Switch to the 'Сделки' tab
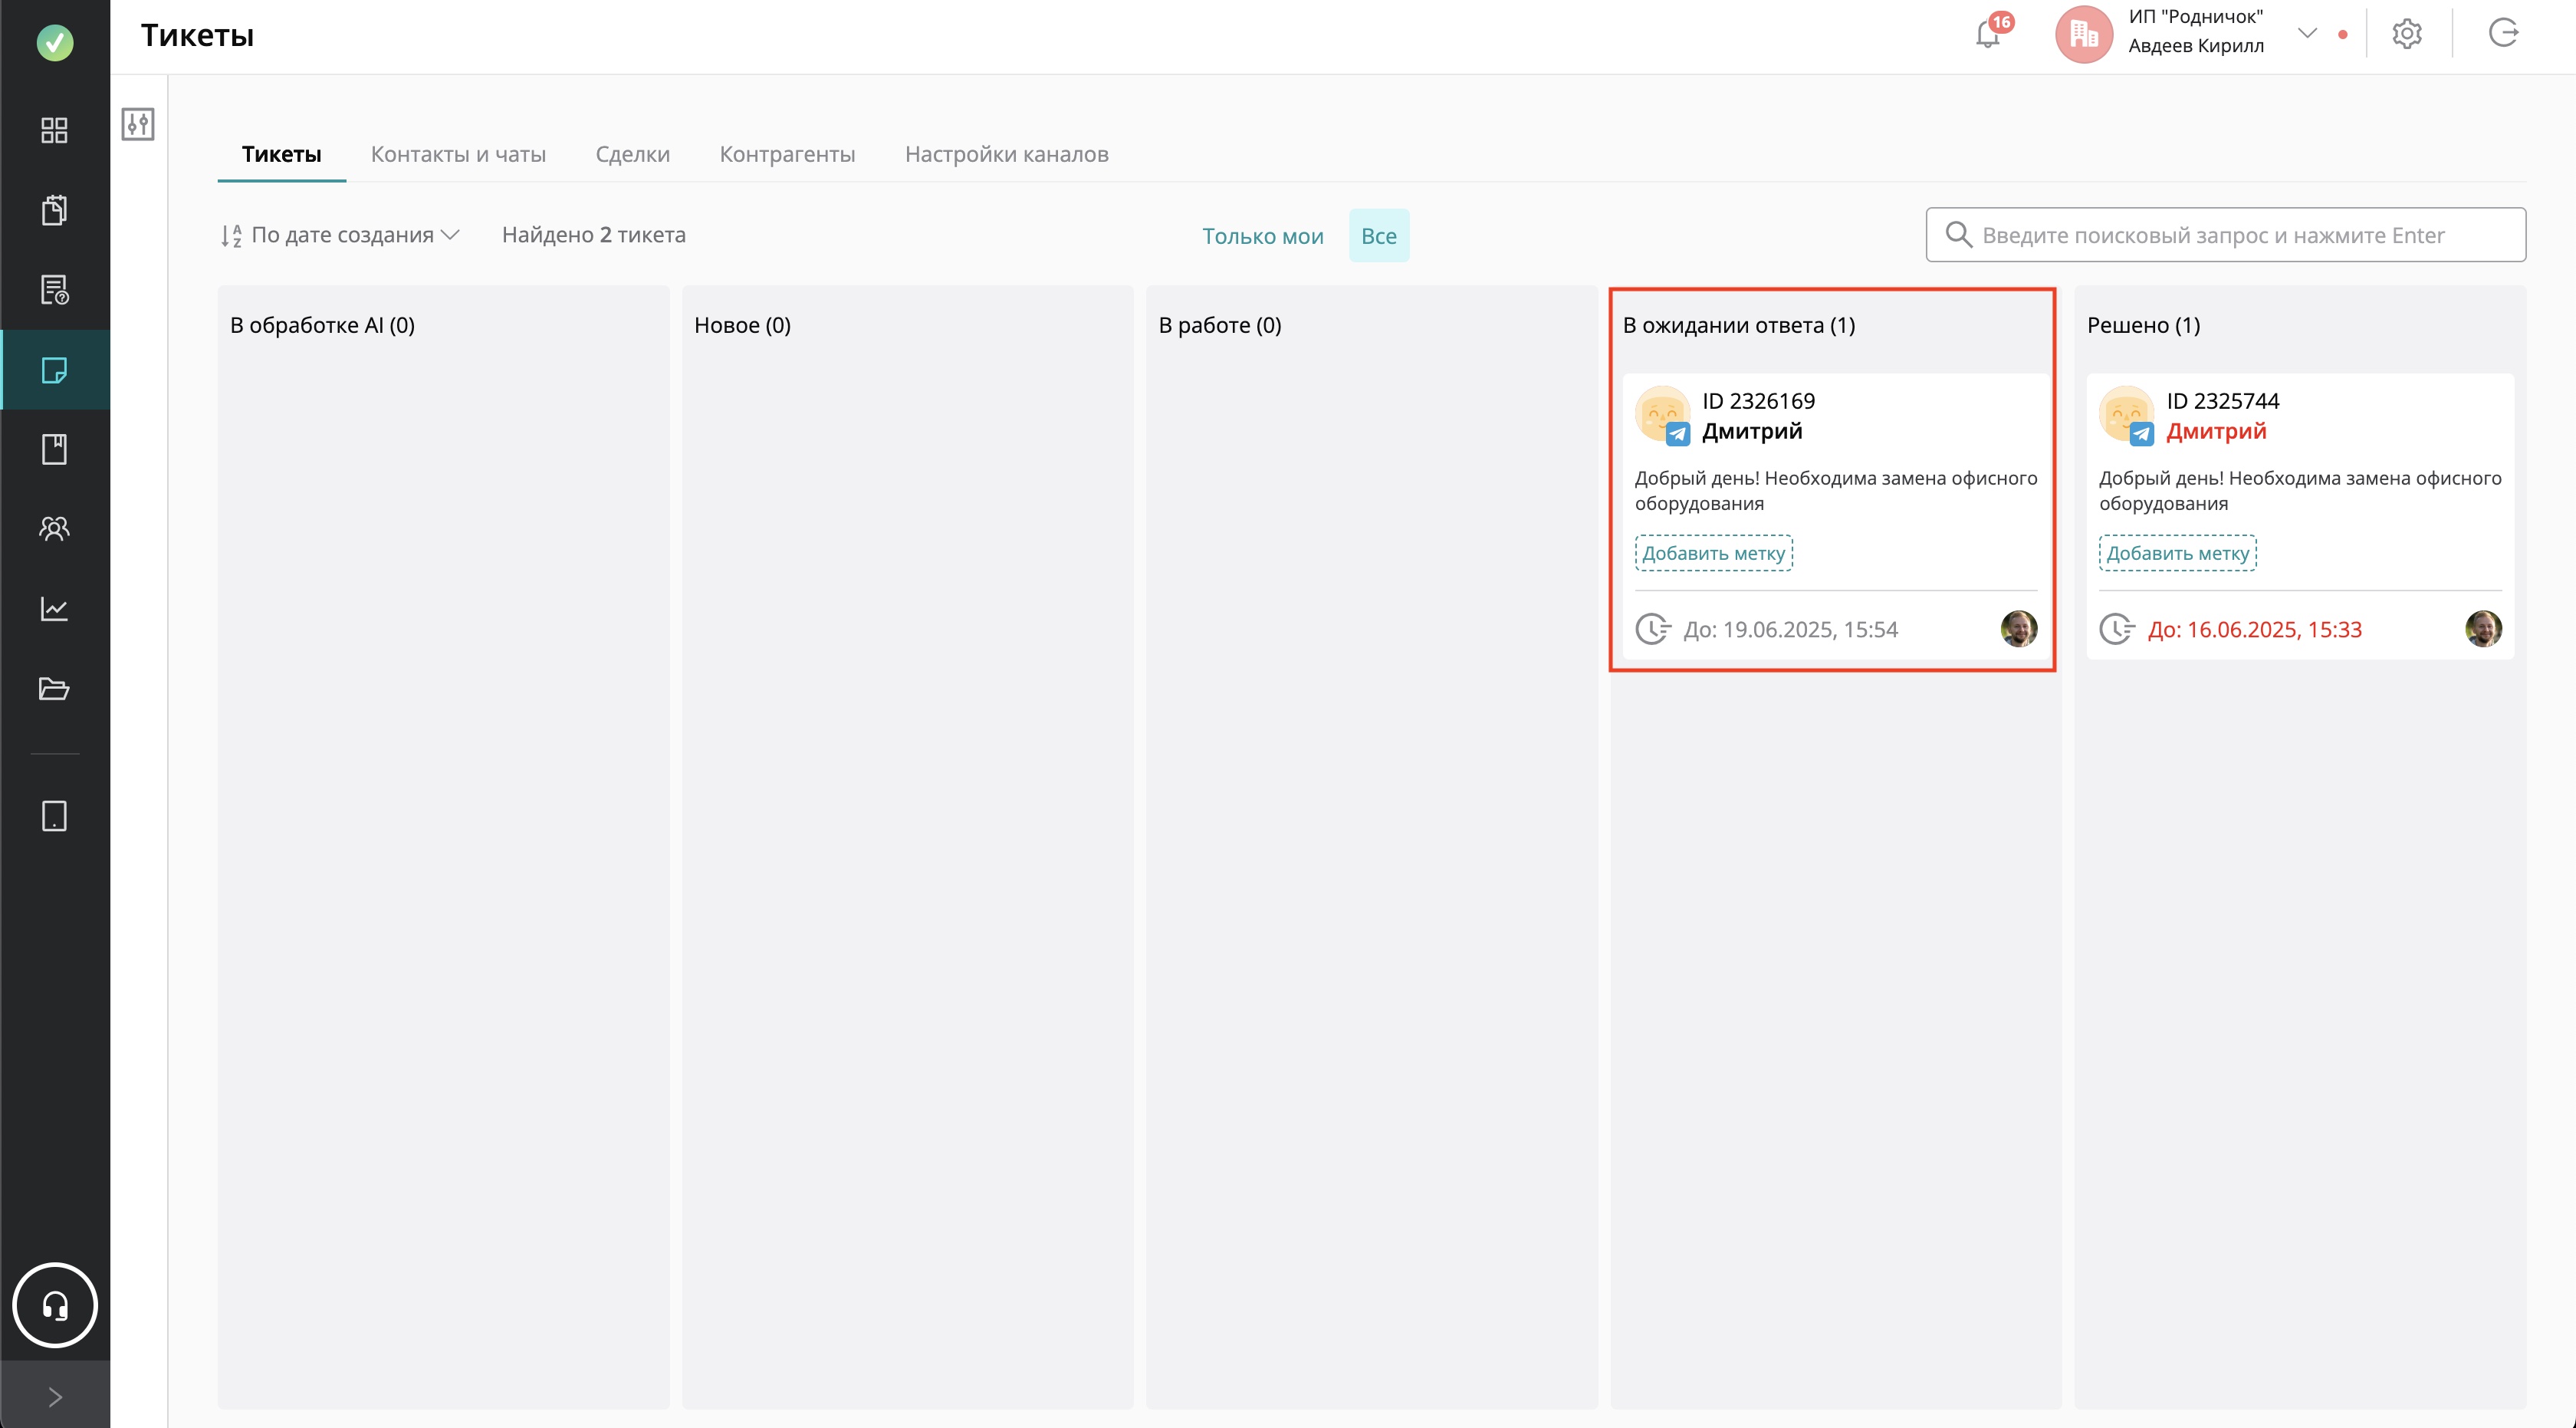This screenshot has width=2576, height=1428. pyautogui.click(x=632, y=154)
